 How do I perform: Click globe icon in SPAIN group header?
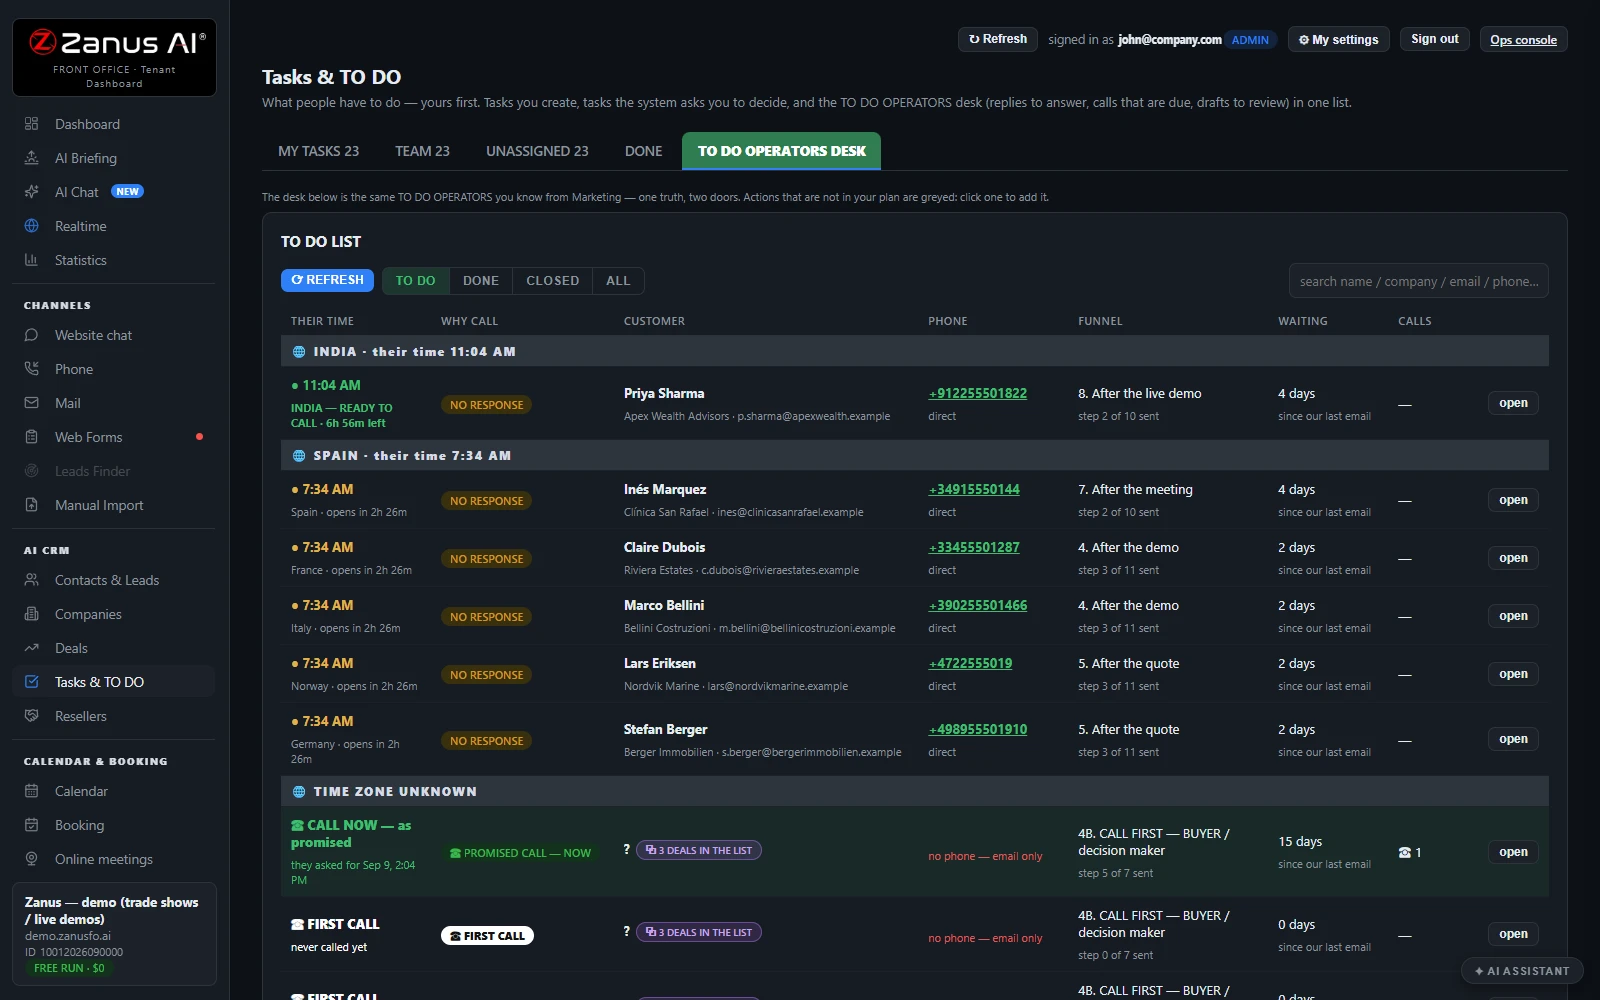(299, 456)
